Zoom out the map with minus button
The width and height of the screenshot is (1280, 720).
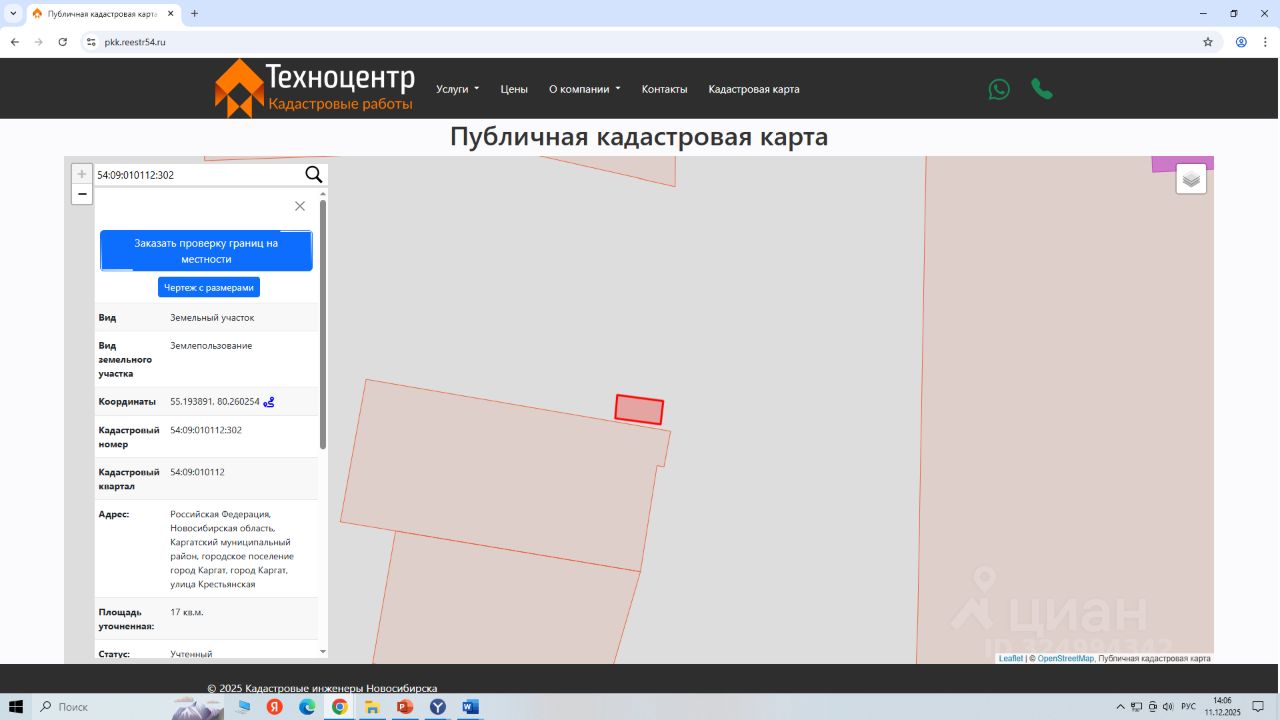point(82,194)
